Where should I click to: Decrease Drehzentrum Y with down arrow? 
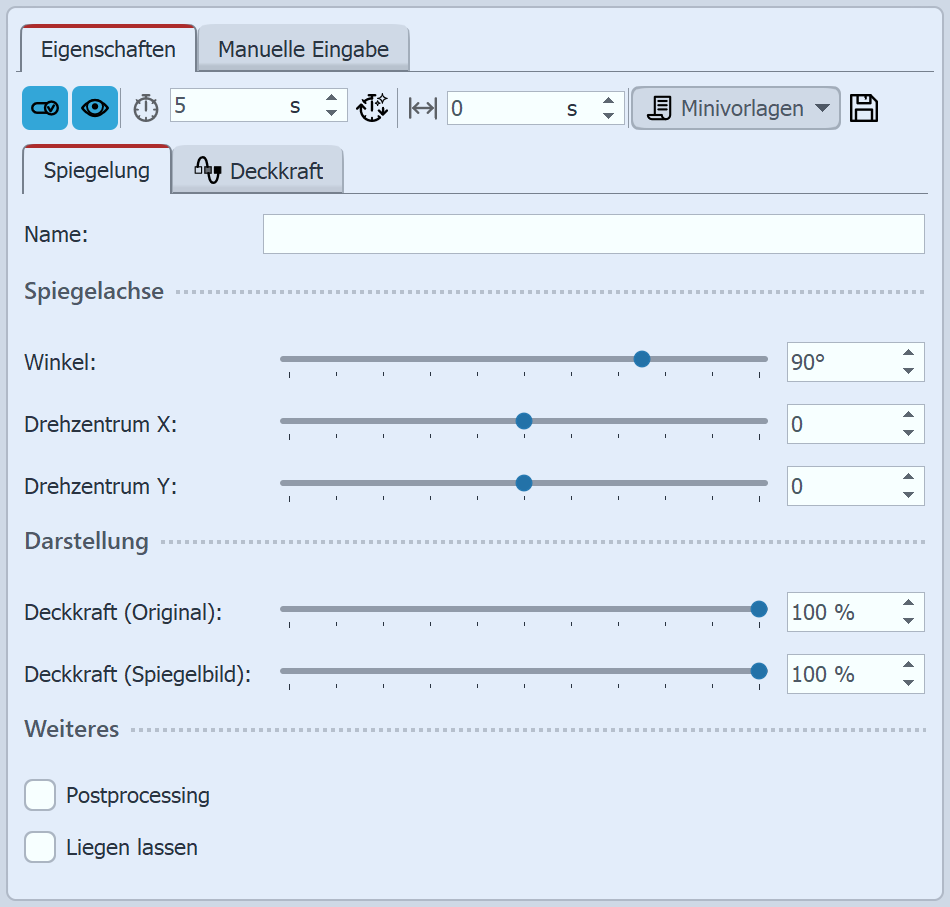908,495
